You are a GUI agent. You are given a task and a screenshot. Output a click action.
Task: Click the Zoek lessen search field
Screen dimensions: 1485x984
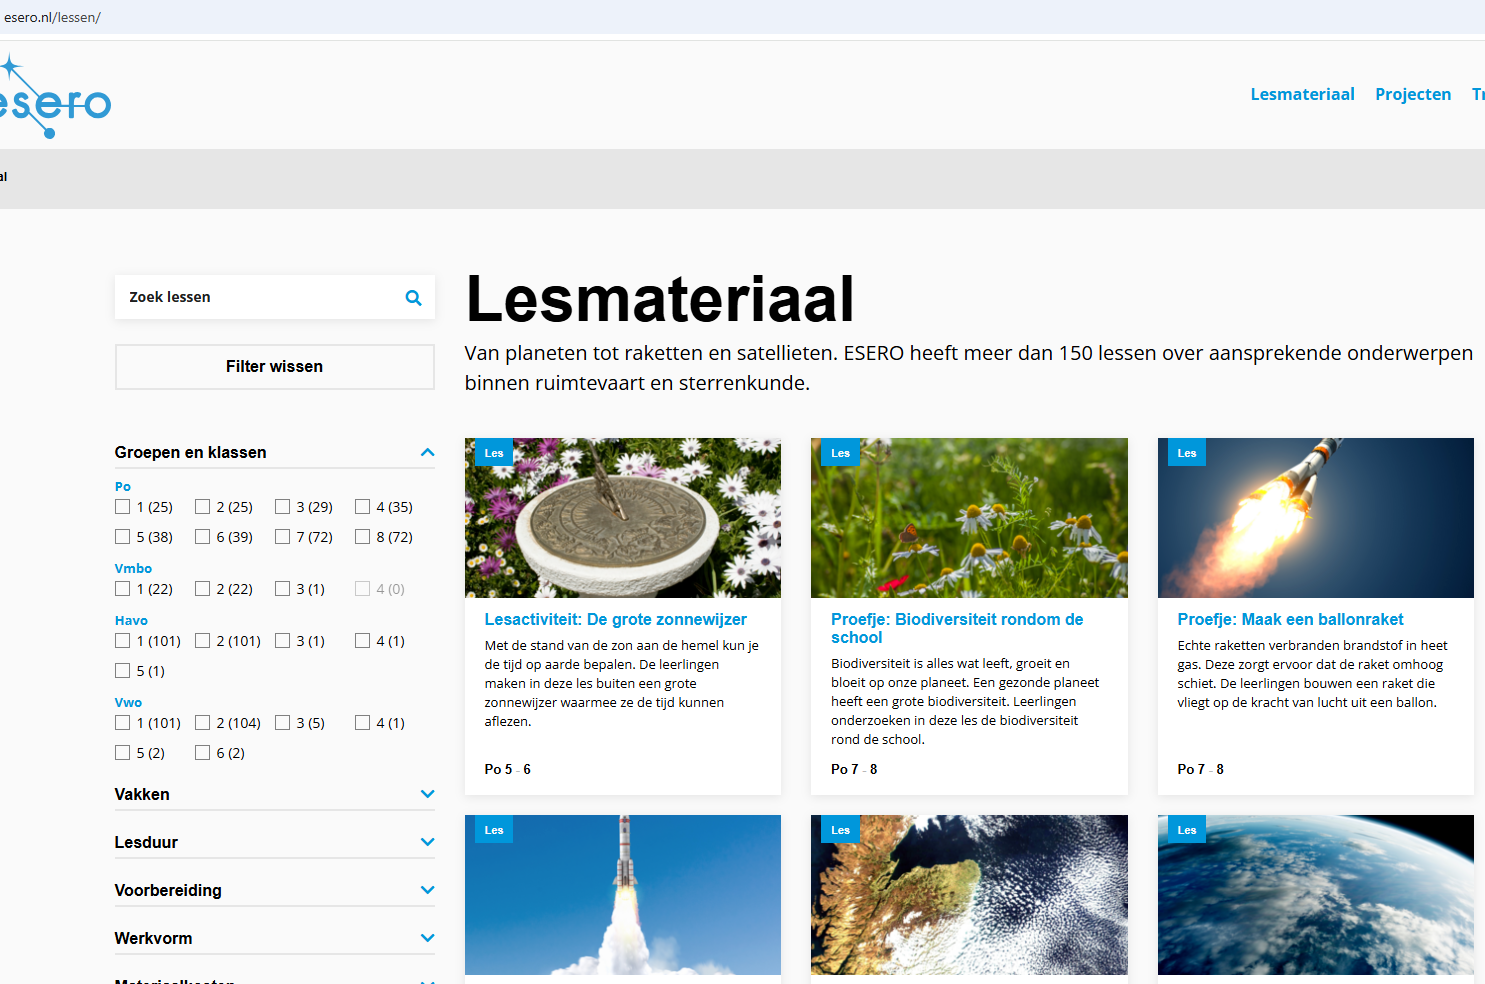pyautogui.click(x=260, y=298)
